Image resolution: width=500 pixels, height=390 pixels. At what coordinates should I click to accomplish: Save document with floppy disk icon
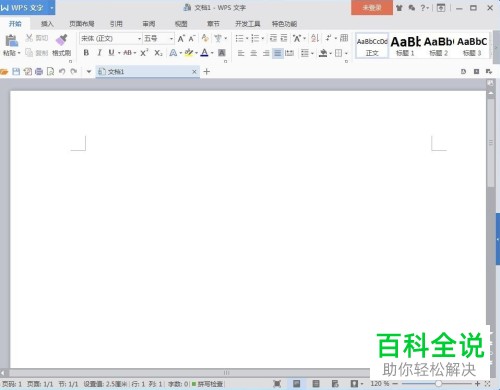click(16, 71)
